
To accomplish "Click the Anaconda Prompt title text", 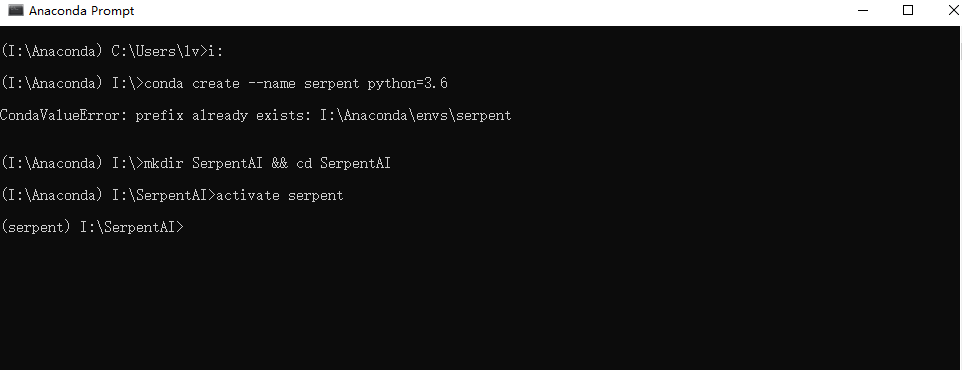I will coord(82,11).
